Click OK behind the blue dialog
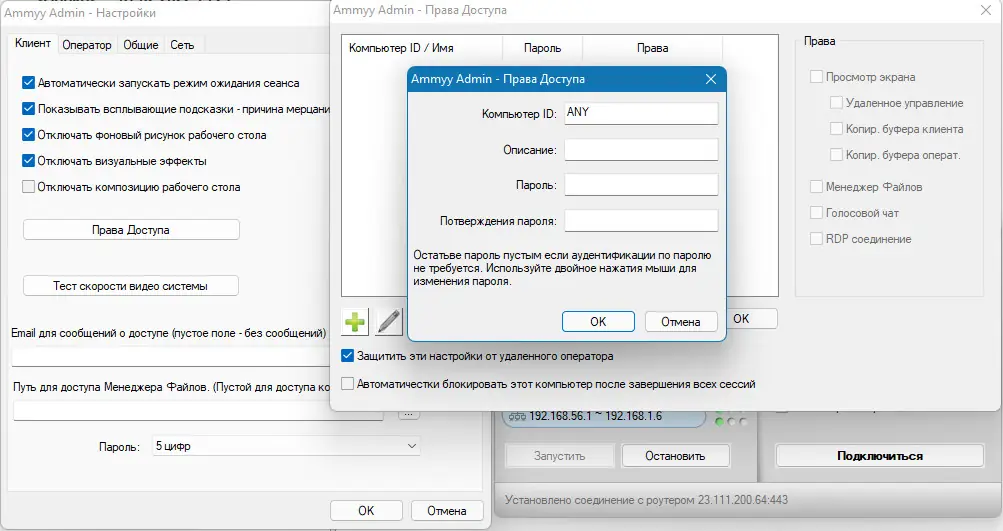The width and height of the screenshot is (1003, 531). coord(752,319)
